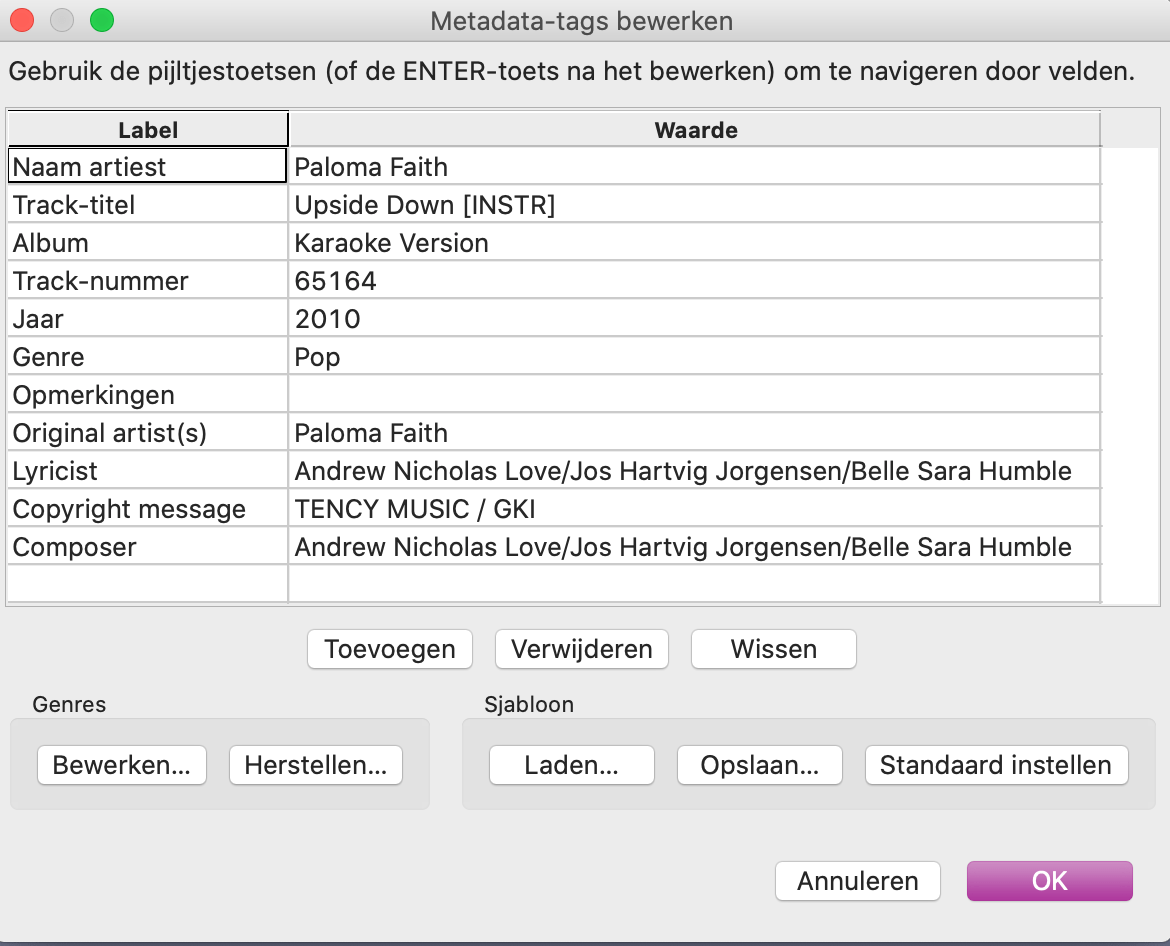Screen dimensions: 1170x946
Task: Select the Album label cell
Action: (x=148, y=242)
